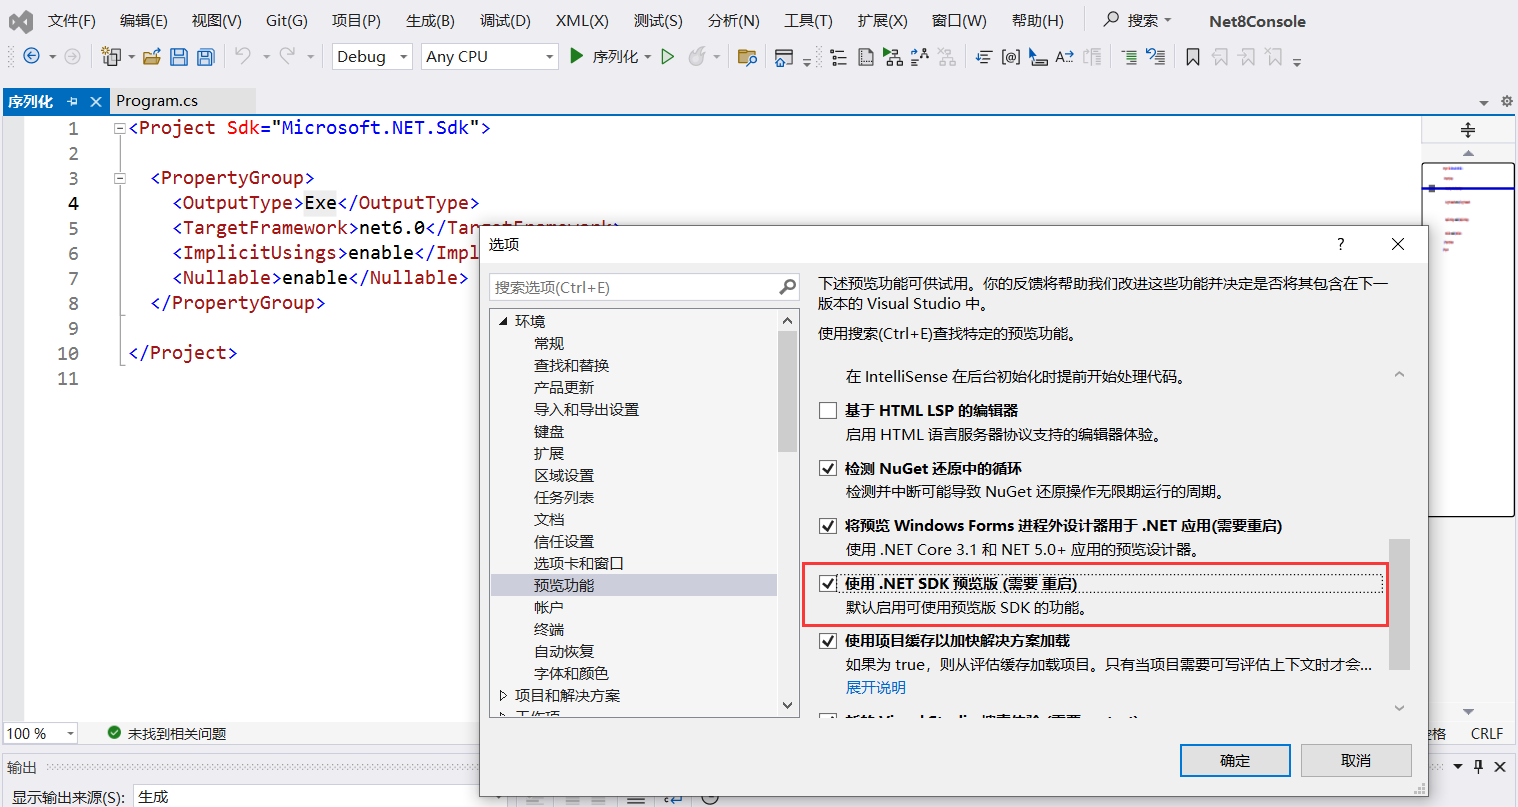
Task: Click the blue-arrow uncomment lines icon
Action: [x=1155, y=57]
